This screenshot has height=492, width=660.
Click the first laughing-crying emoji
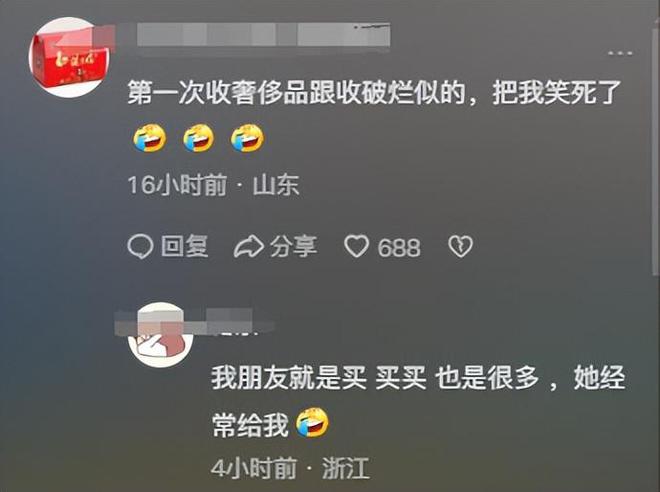tap(150, 138)
